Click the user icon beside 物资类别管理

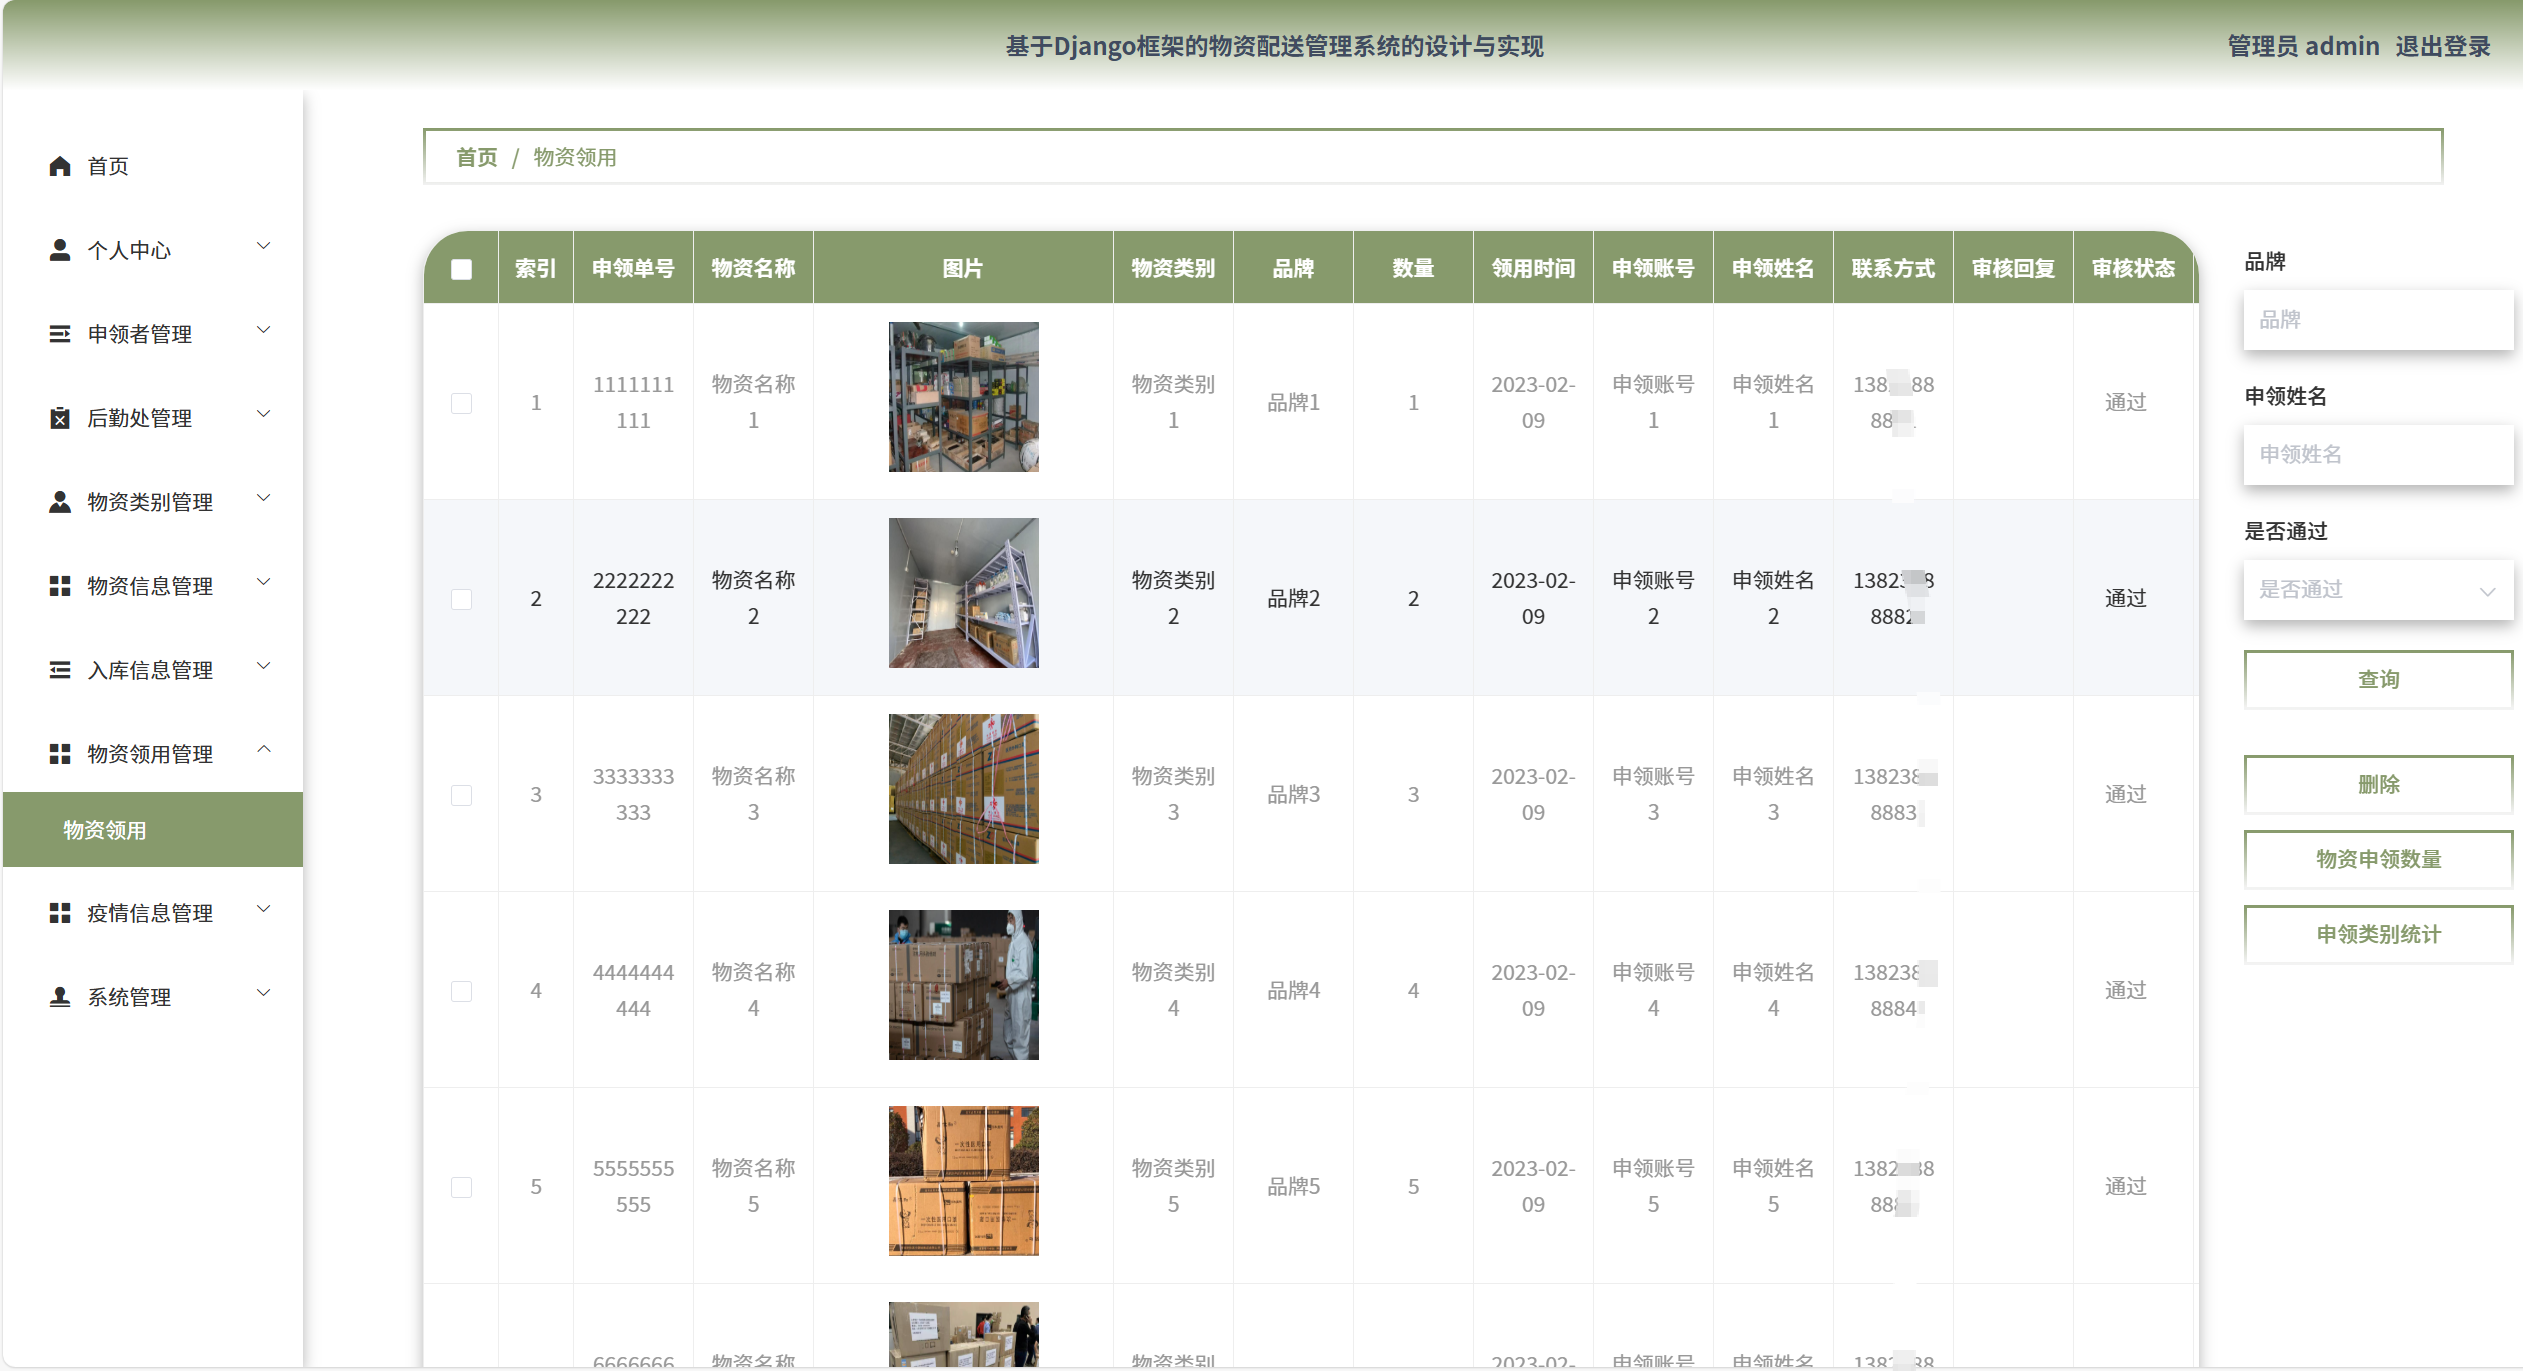click(60, 502)
